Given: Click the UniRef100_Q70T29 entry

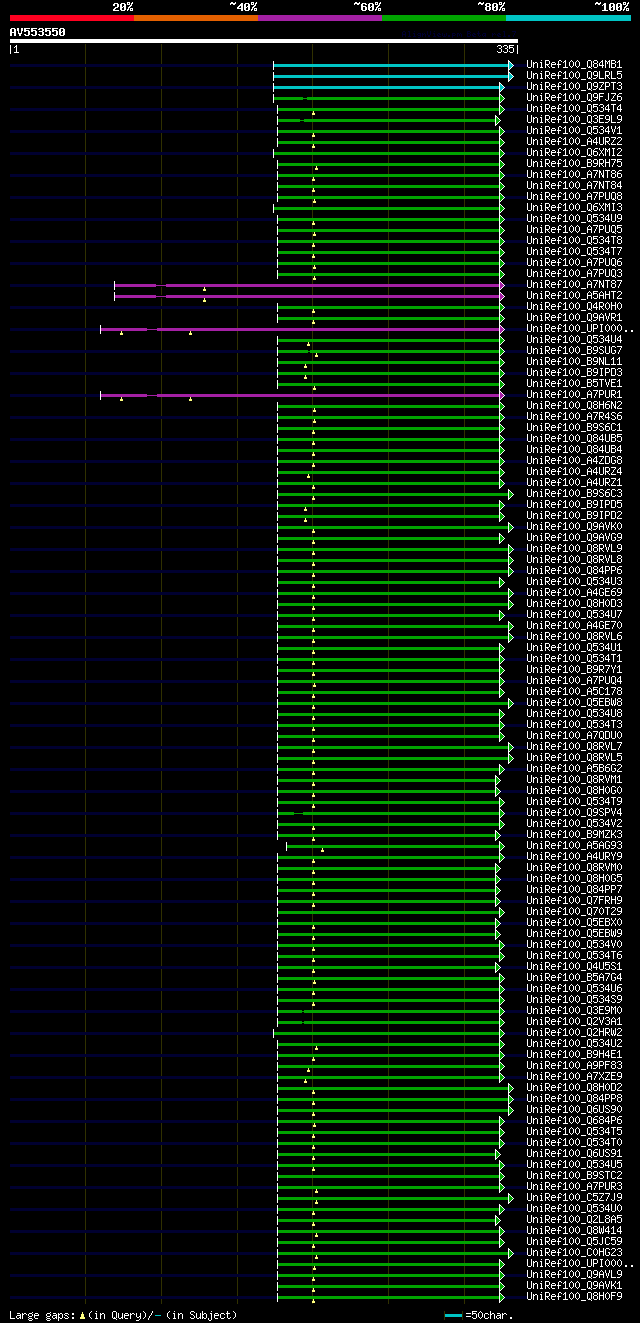Looking at the screenshot, I should 574,912.
